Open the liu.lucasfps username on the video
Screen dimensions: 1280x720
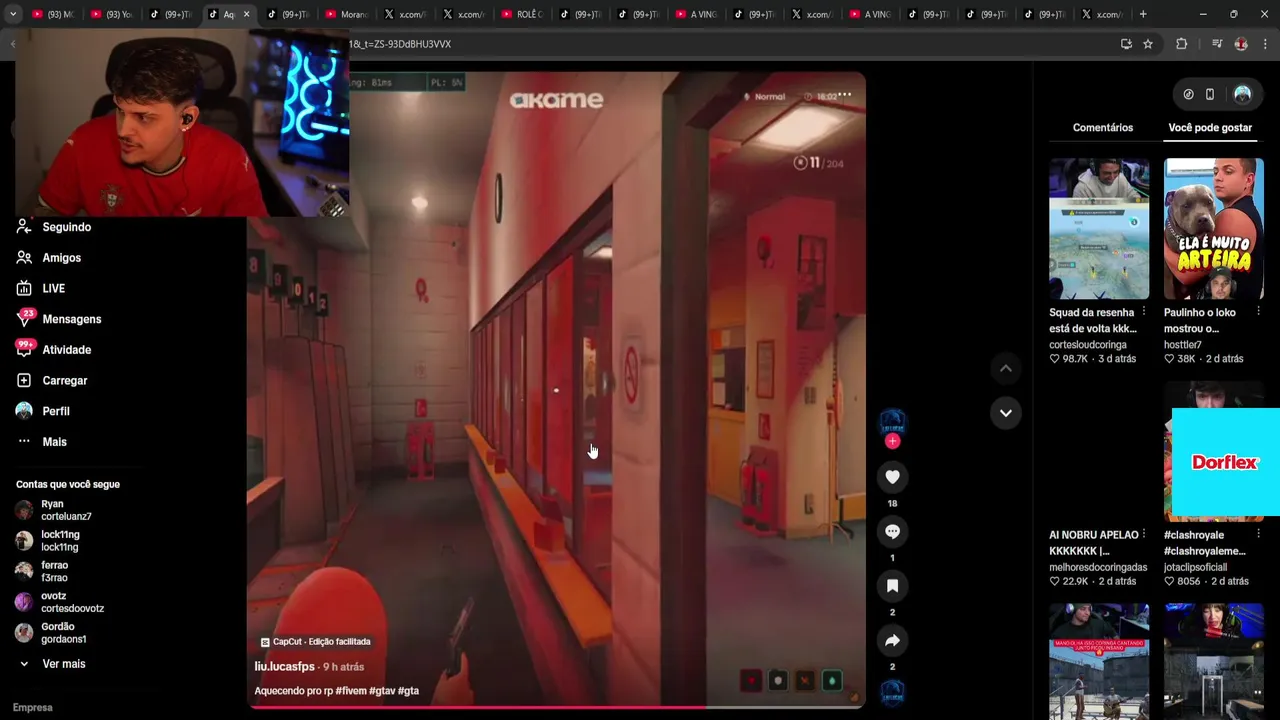pos(284,667)
